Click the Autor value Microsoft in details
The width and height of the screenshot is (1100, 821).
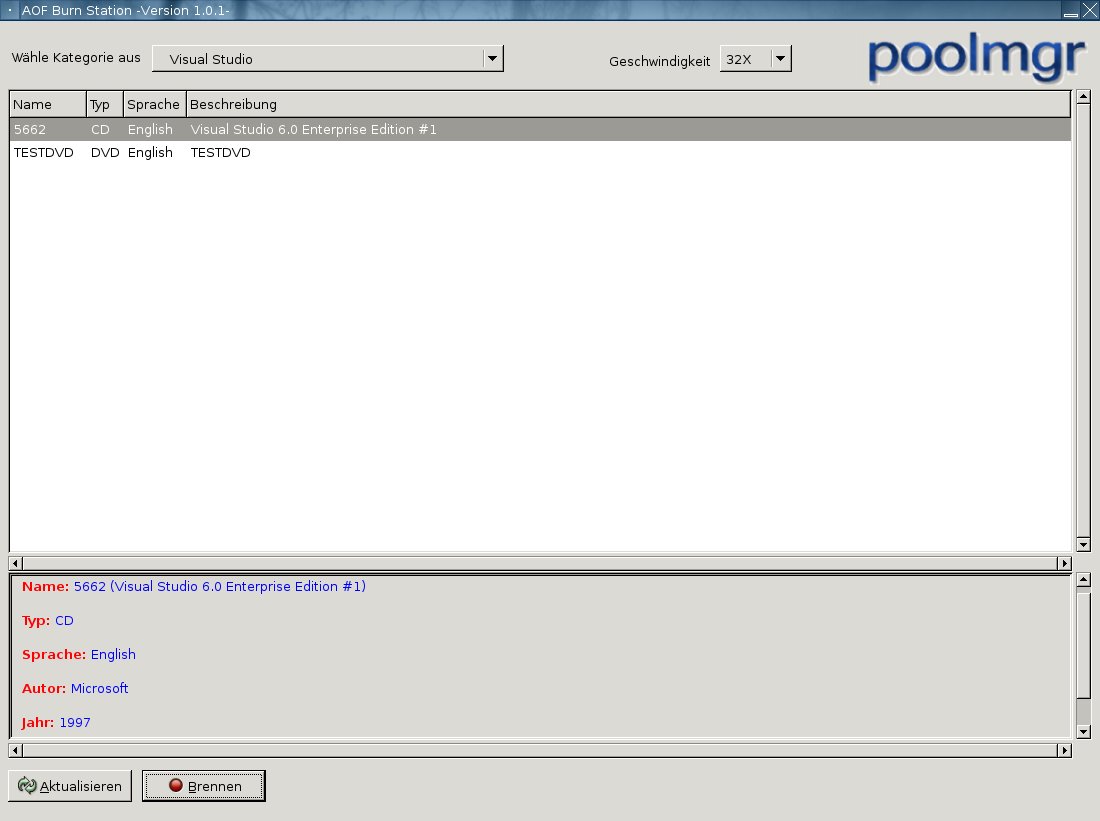[x=100, y=688]
